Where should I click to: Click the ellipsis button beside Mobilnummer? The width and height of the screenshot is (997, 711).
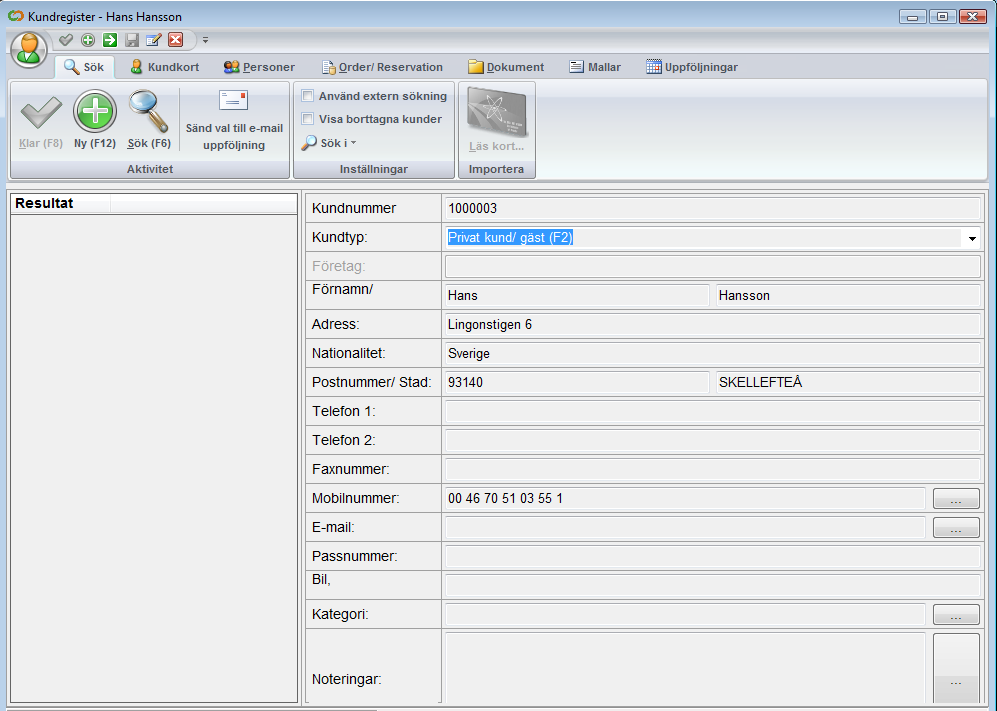pos(956,499)
